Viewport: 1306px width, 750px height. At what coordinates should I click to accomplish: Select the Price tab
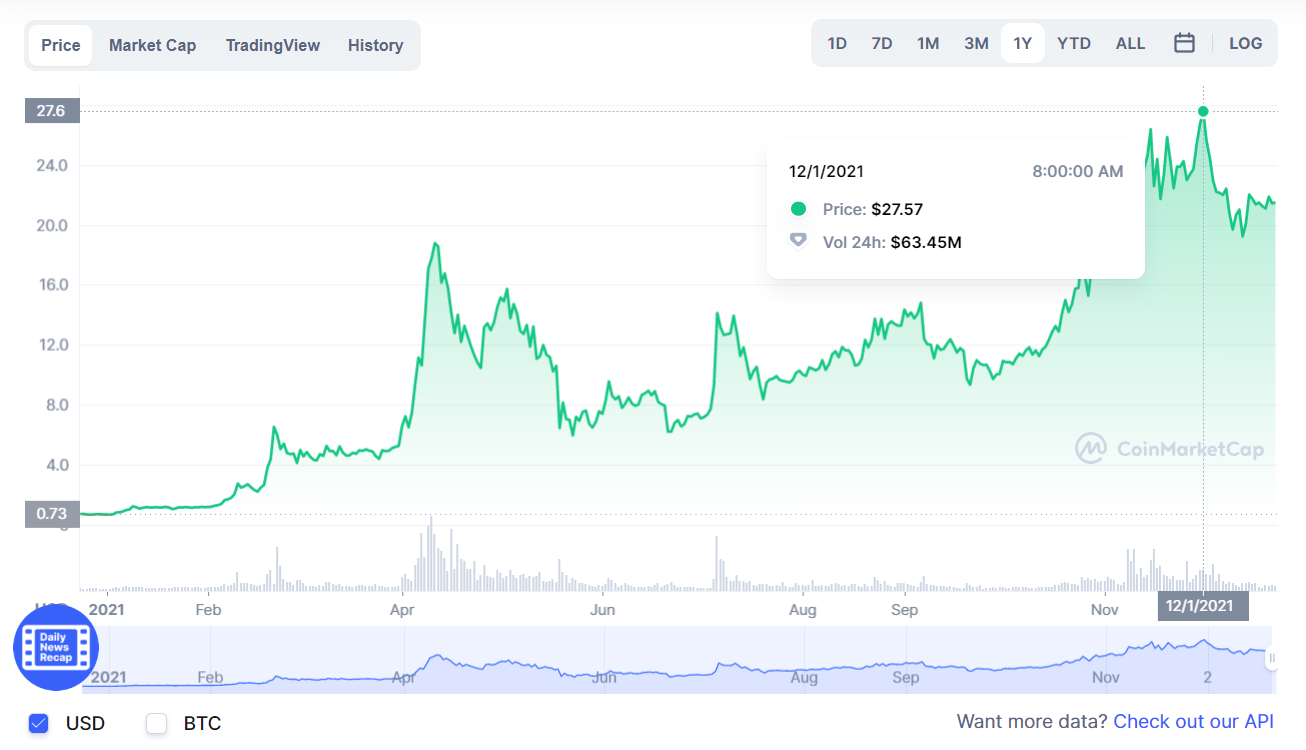[x=61, y=45]
